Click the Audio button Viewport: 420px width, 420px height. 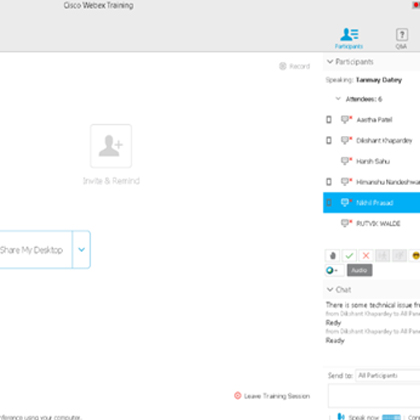point(359,270)
